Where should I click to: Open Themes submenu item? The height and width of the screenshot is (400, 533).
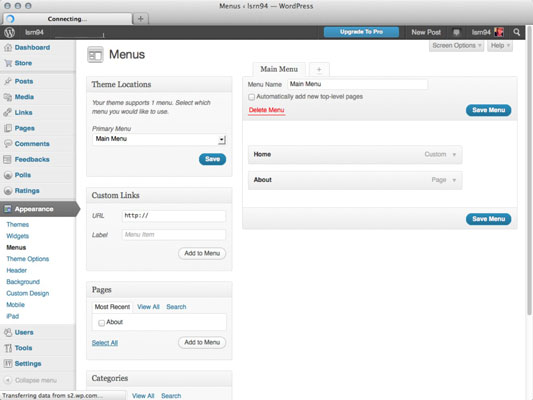(x=18, y=225)
